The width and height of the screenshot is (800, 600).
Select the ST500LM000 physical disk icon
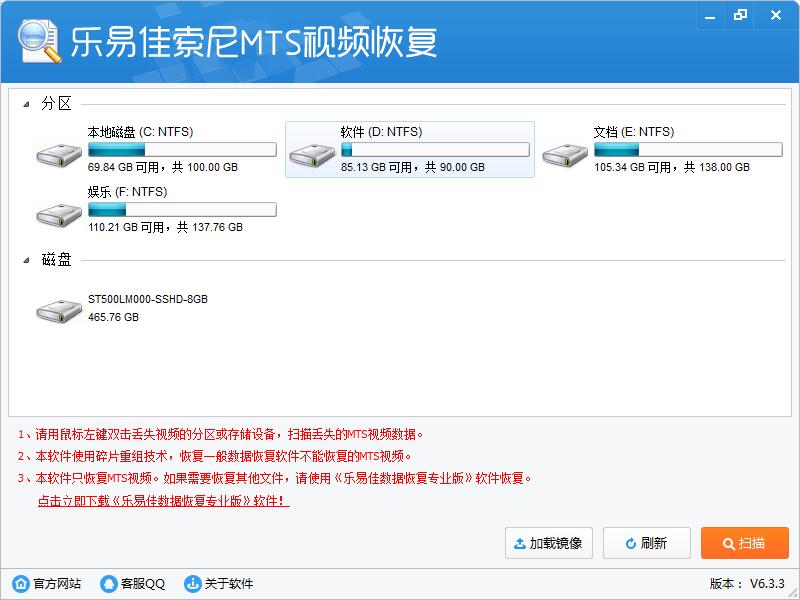(x=59, y=311)
